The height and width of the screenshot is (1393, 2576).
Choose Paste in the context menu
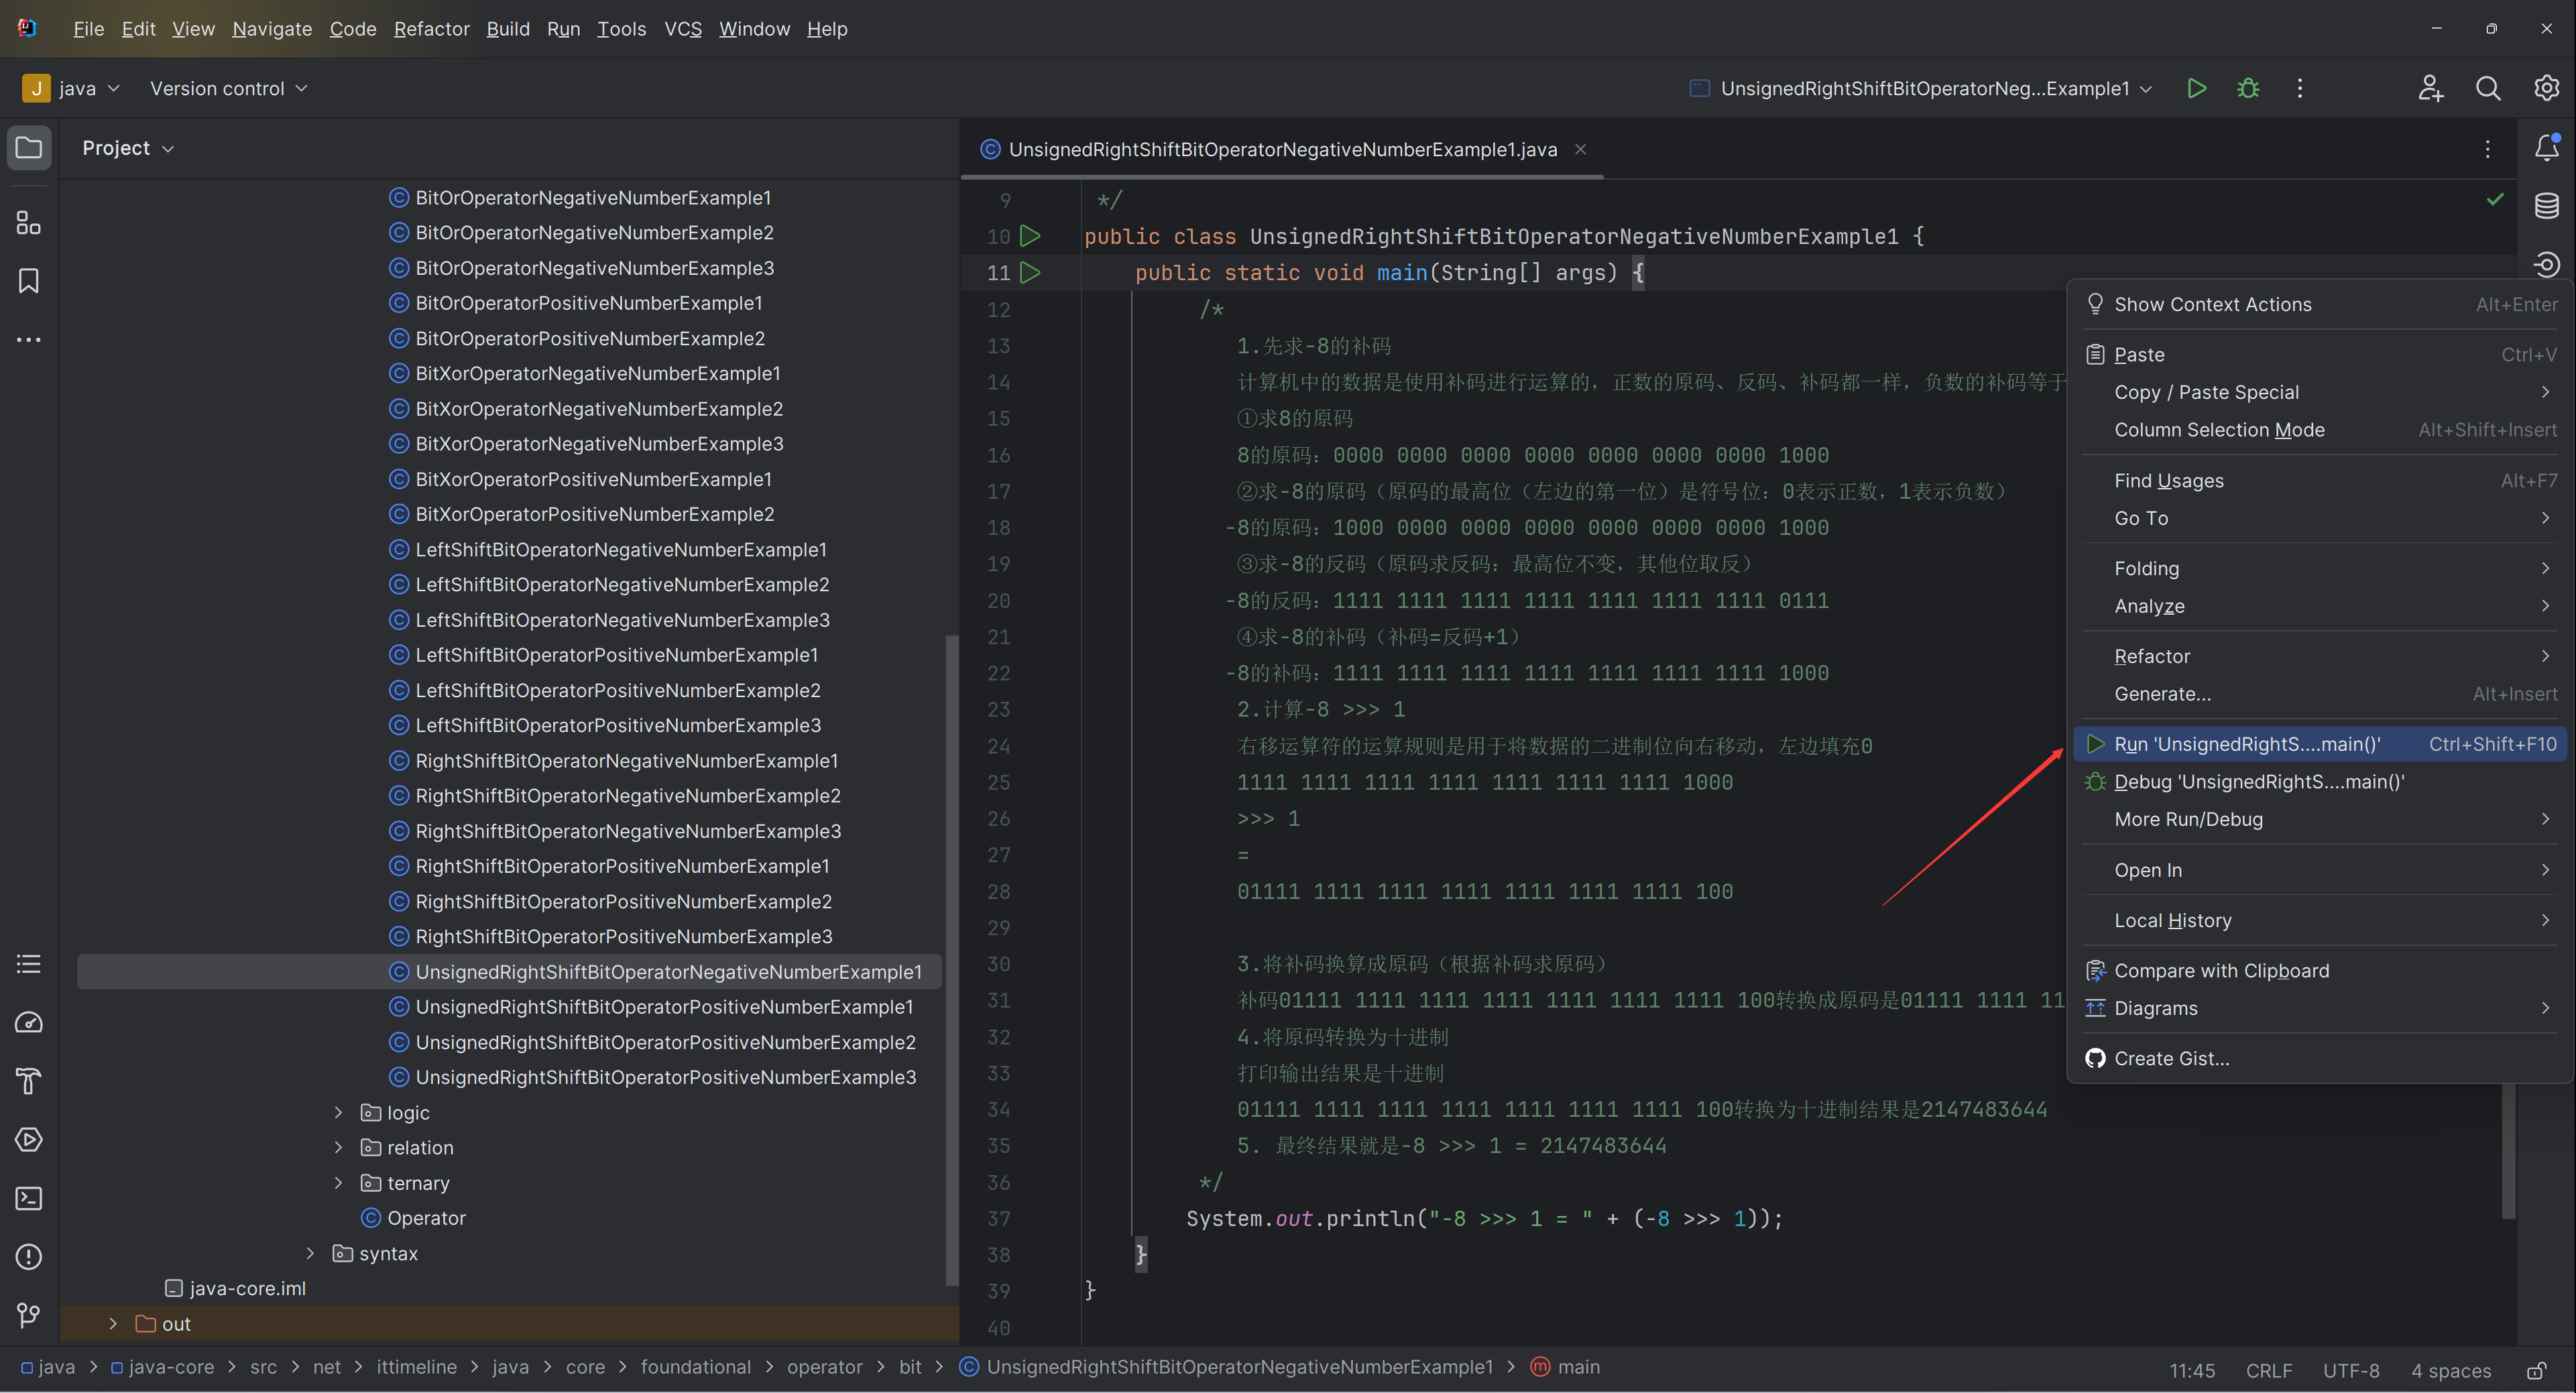tap(2320, 354)
